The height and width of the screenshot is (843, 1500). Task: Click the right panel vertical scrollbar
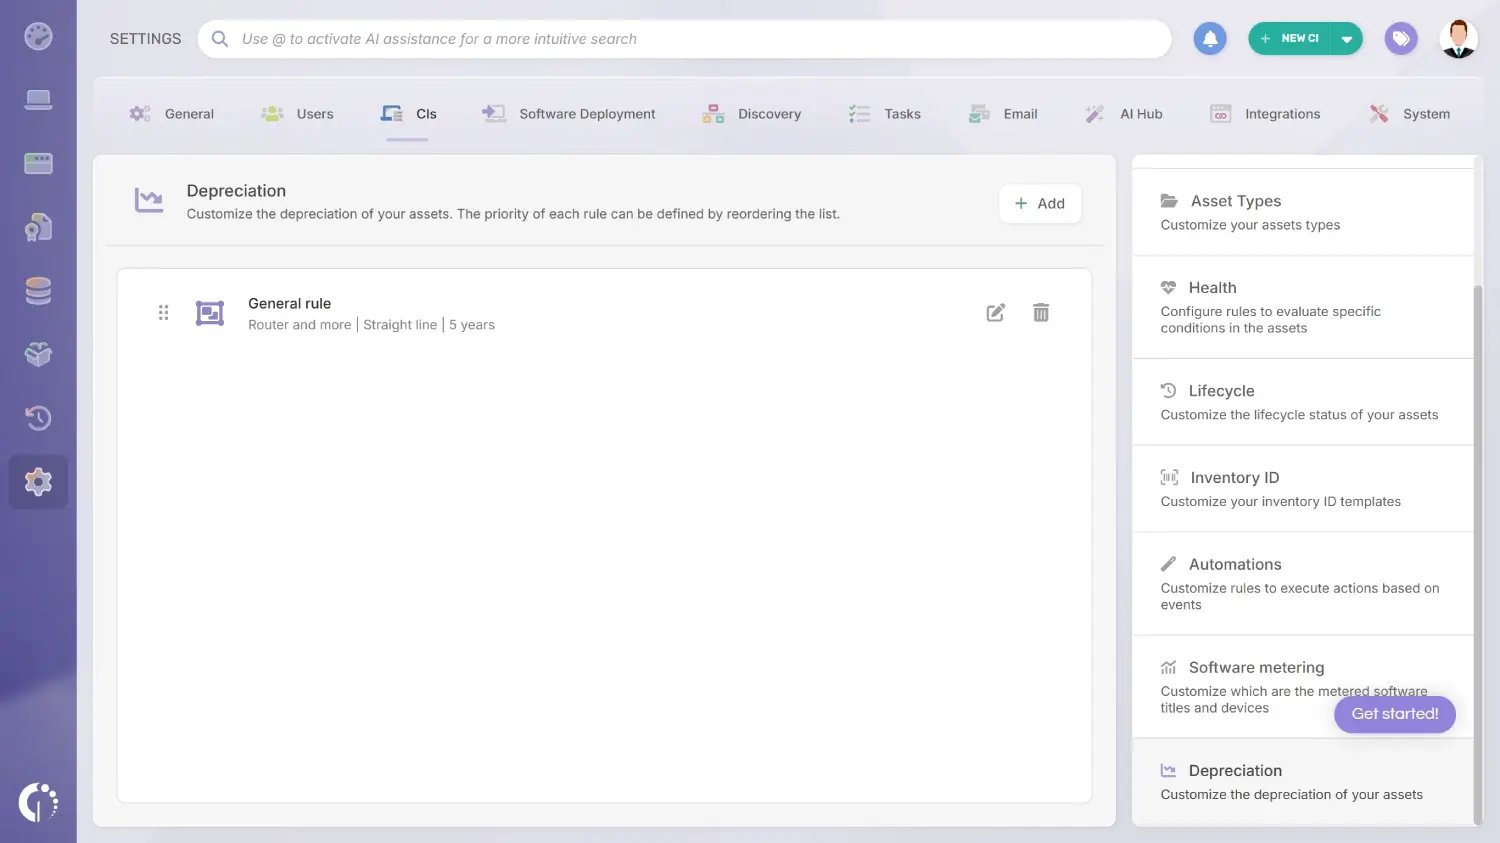[x=1478, y=550]
